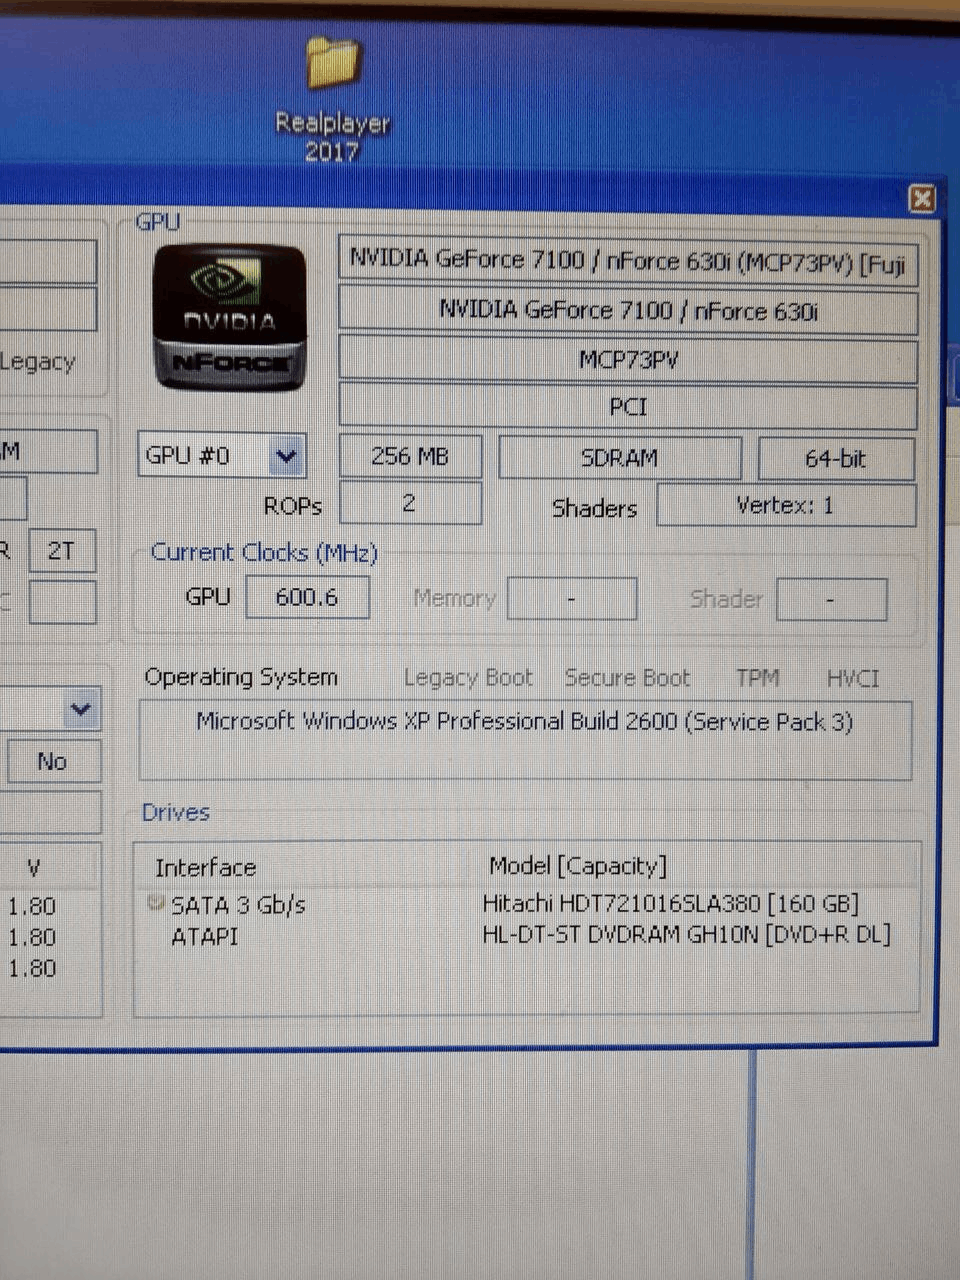Click the Hitachi HDT721016SLA380 [160 GB] entry
Image resolution: width=960 pixels, height=1280 pixels.
(x=670, y=904)
